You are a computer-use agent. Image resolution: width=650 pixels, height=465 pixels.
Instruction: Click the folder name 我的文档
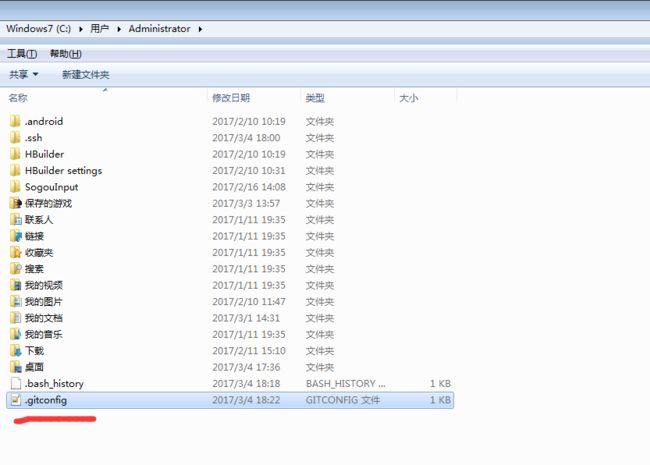[x=44, y=318]
